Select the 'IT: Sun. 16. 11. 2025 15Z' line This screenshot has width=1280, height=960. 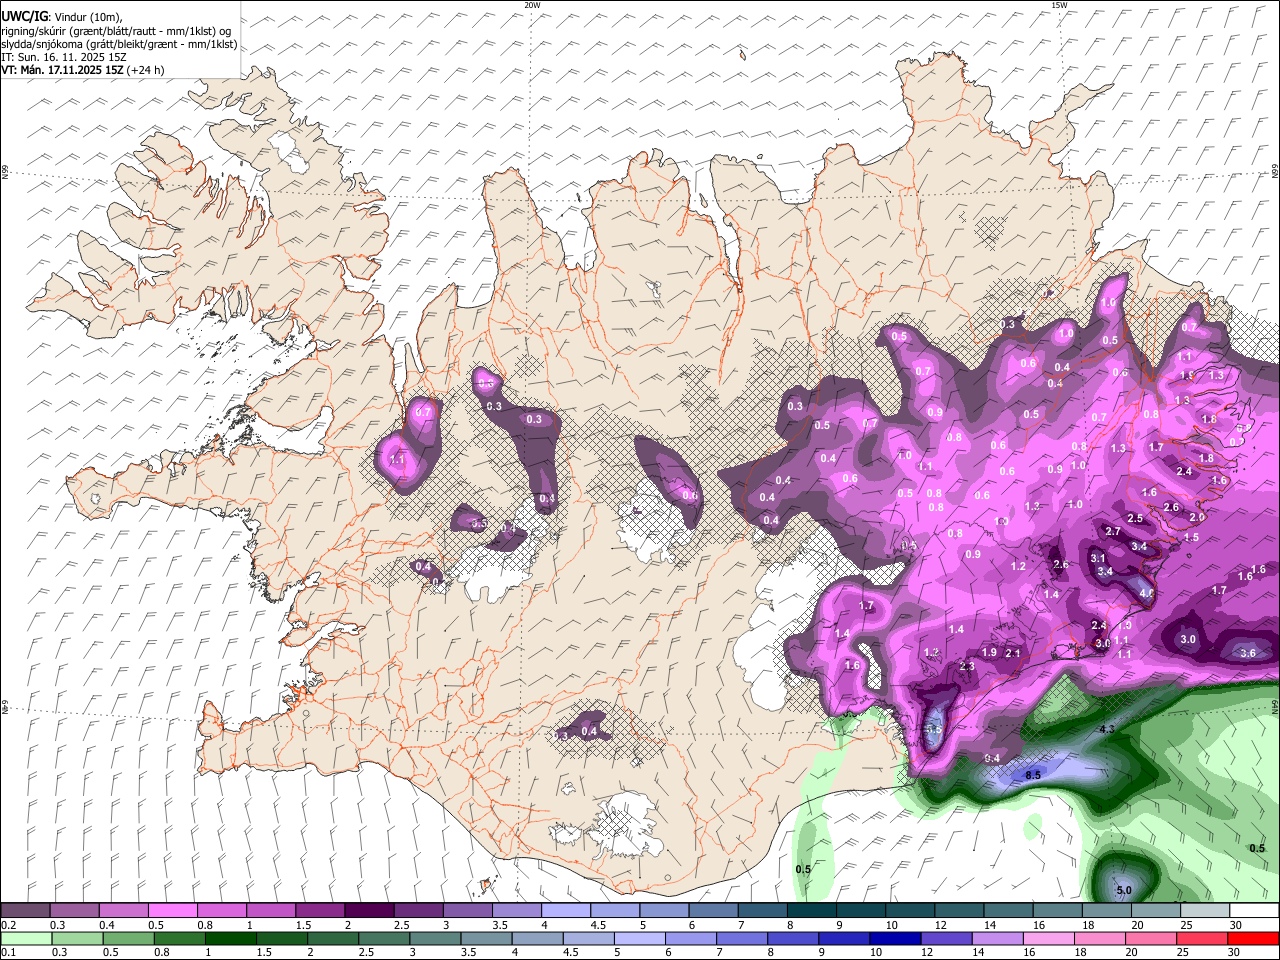(x=64, y=57)
